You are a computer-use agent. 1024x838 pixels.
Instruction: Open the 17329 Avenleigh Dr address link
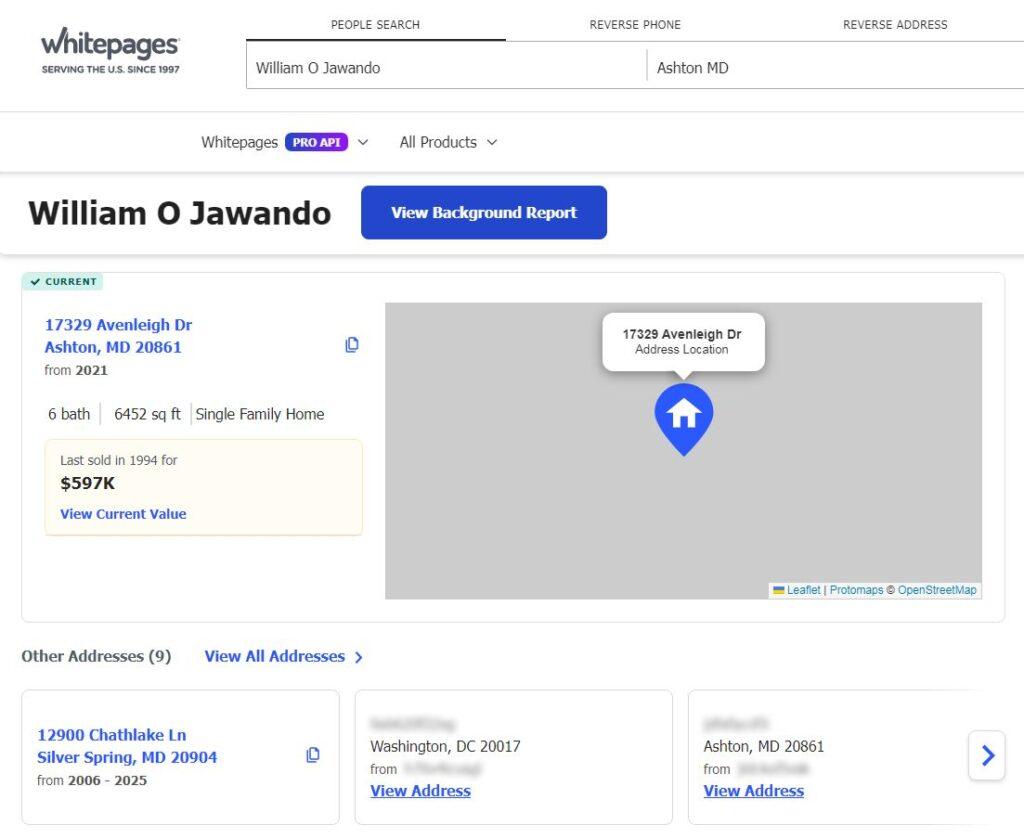point(118,336)
